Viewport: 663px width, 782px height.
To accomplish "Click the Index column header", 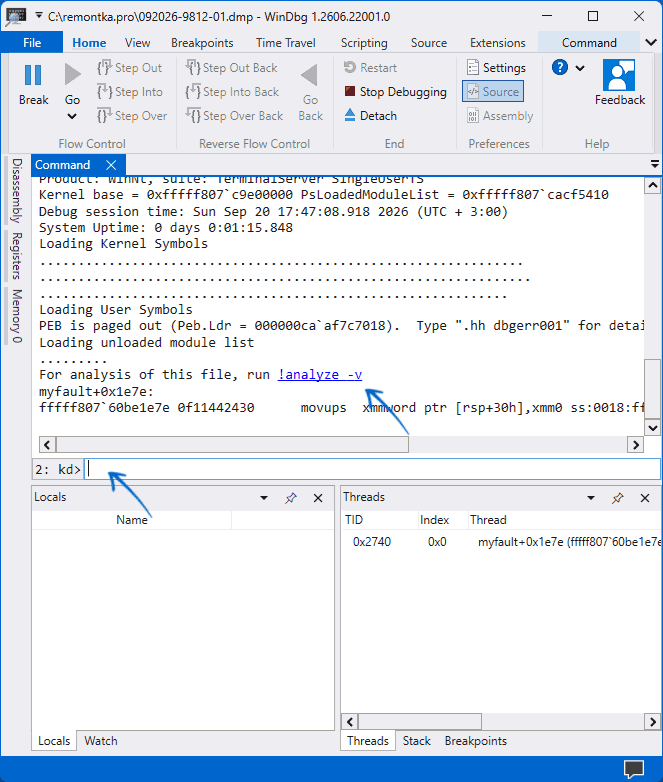I will tap(434, 520).
